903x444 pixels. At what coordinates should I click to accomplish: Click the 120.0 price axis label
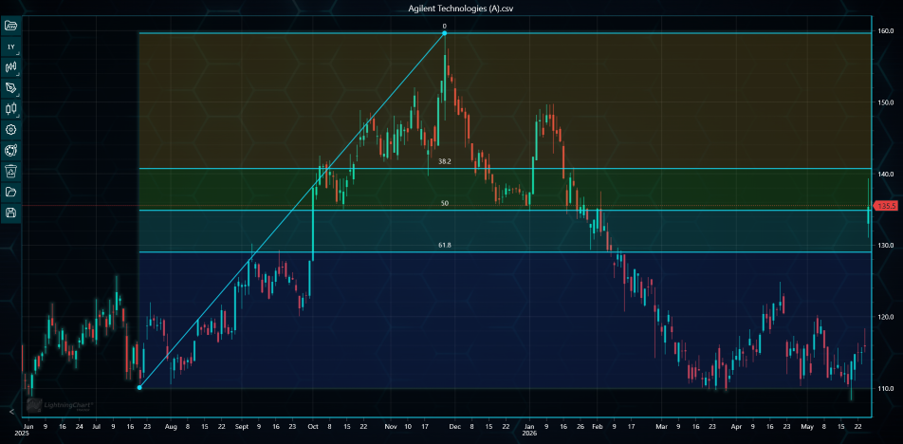[x=886, y=317]
